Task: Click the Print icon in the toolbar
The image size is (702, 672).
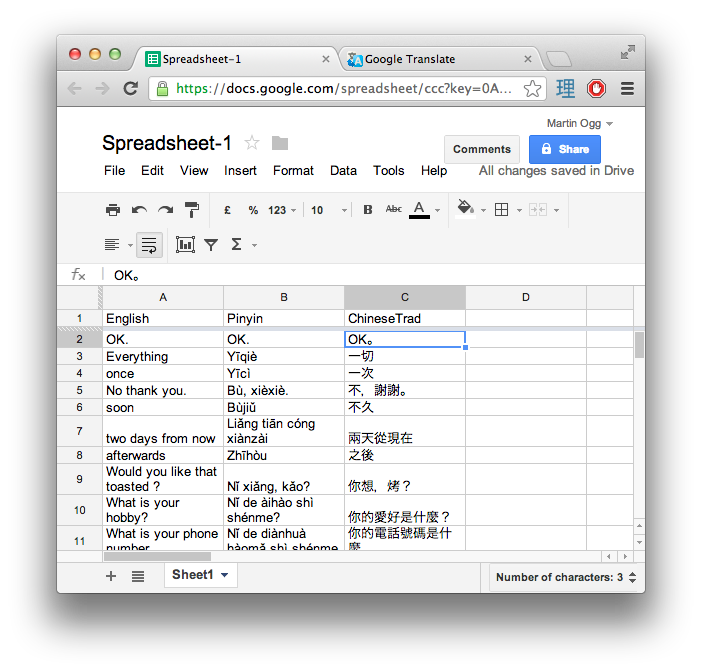Action: (113, 210)
